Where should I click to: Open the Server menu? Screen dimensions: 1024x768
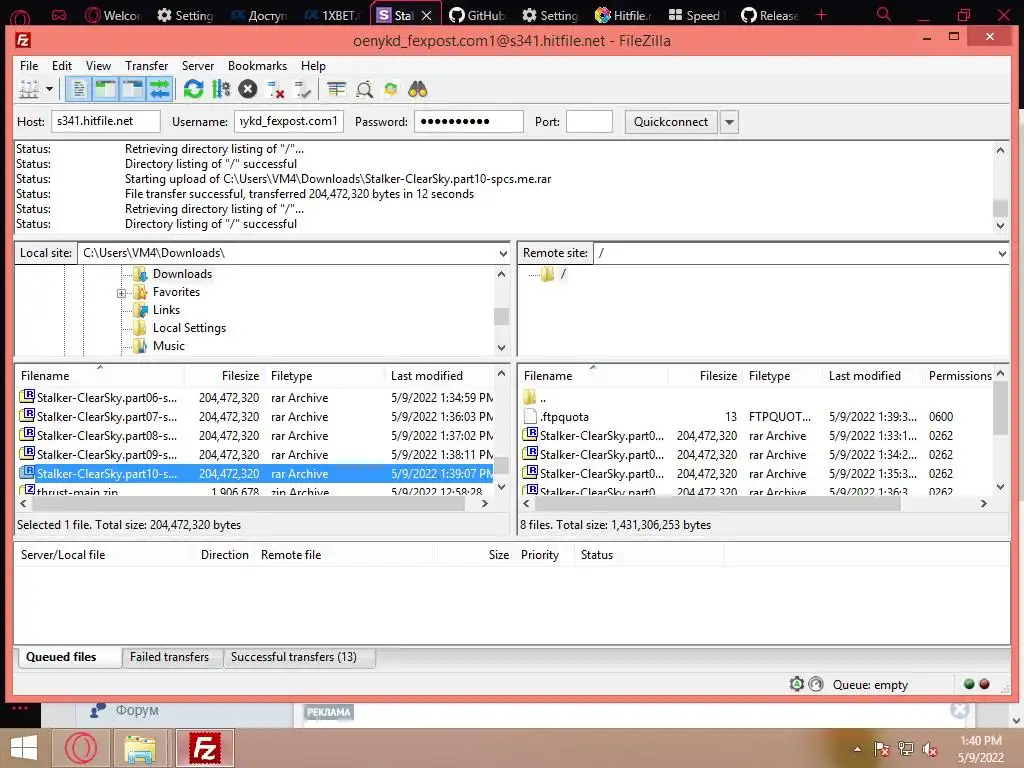[198, 65]
